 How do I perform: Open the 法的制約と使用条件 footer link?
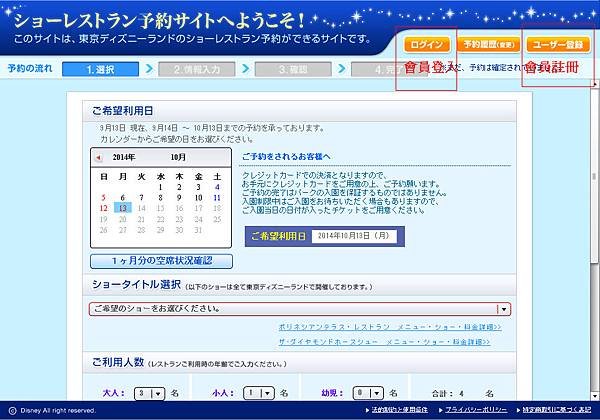399,410
